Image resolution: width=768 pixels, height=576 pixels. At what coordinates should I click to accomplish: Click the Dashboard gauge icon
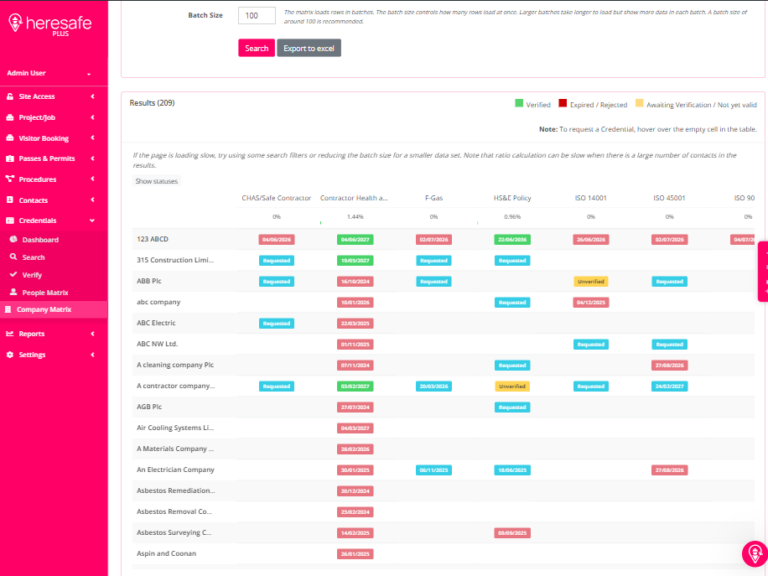click(14, 240)
